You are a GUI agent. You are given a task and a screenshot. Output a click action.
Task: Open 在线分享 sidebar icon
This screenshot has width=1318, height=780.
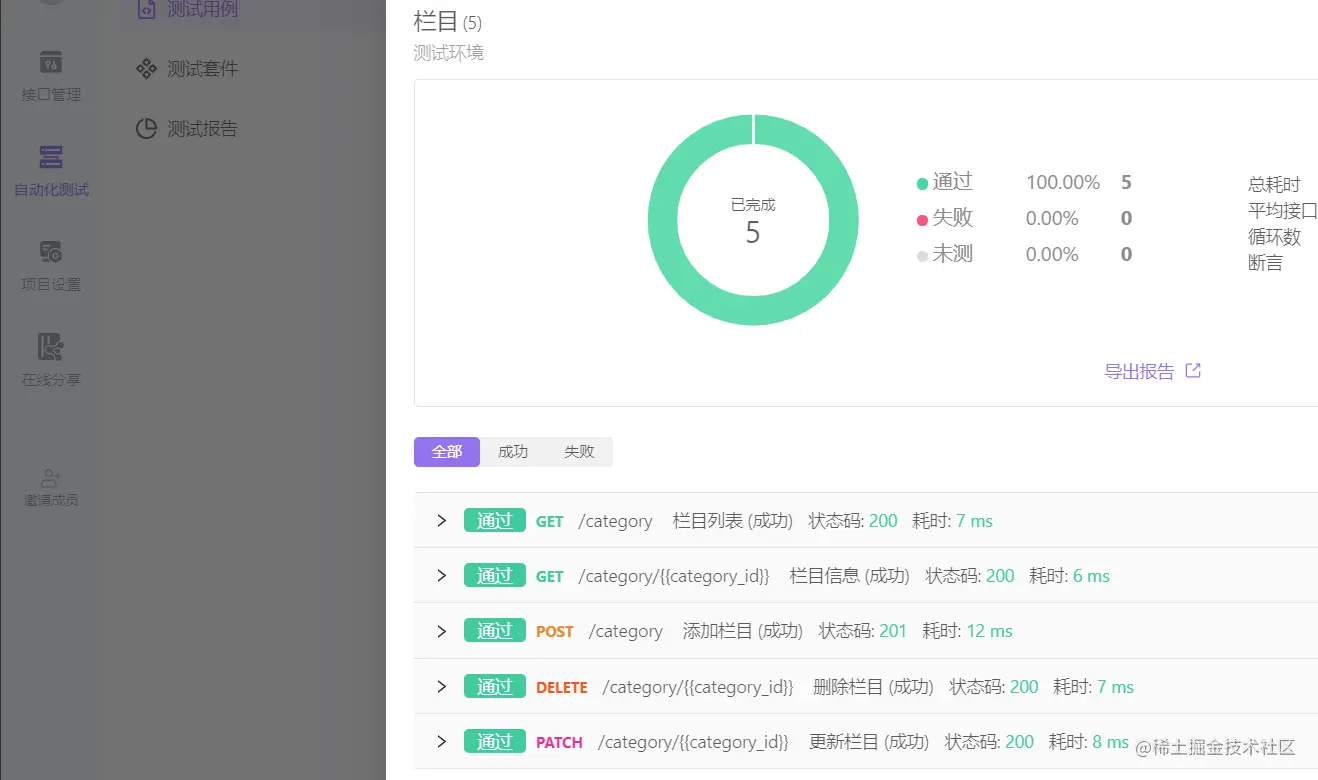click(x=51, y=347)
